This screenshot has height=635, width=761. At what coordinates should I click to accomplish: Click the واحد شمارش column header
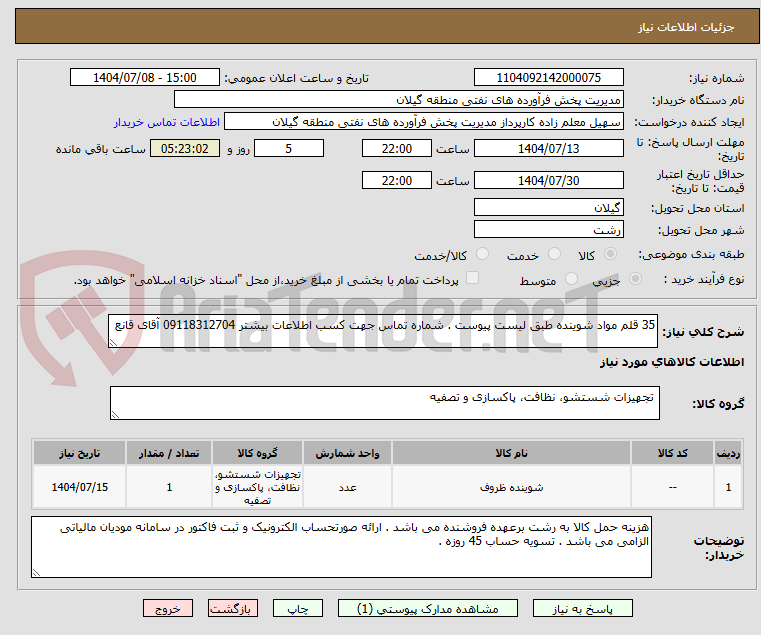coord(347,453)
